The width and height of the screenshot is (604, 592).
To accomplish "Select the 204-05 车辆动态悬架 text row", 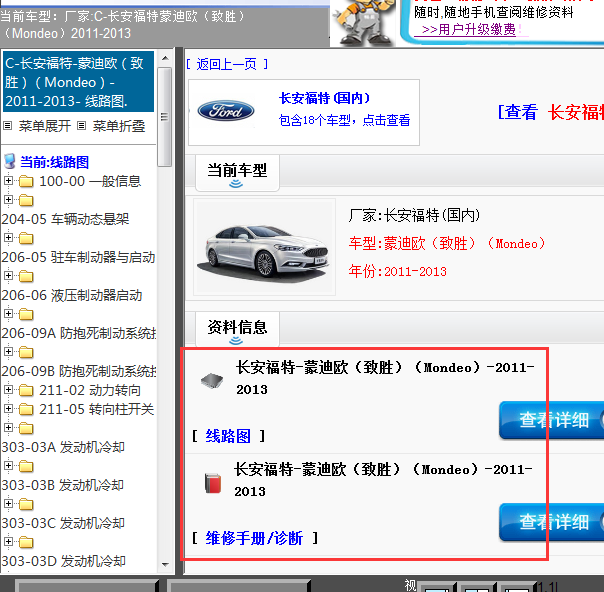I will [65, 219].
